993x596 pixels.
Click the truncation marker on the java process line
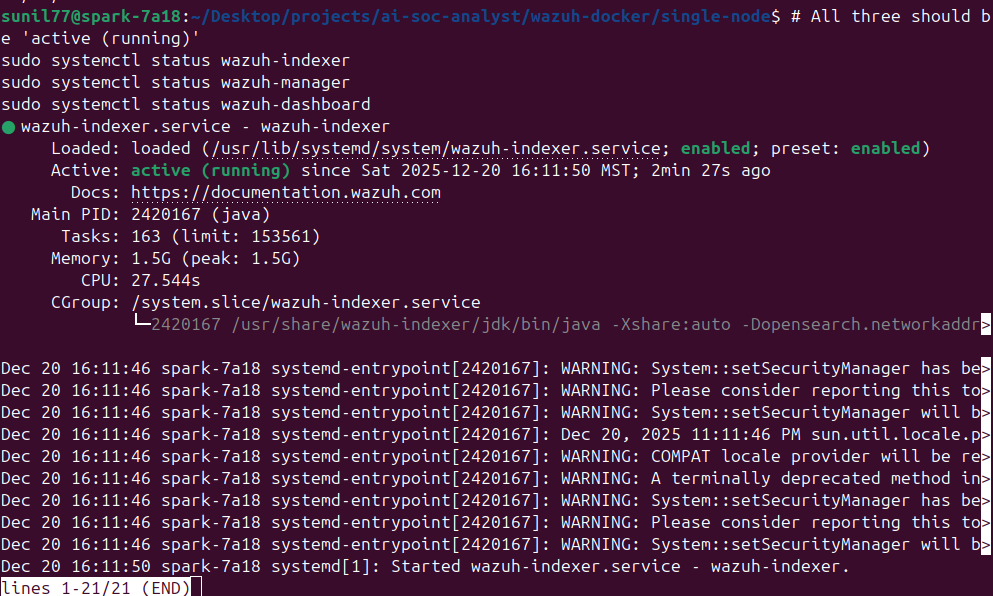pyautogui.click(x=985, y=325)
